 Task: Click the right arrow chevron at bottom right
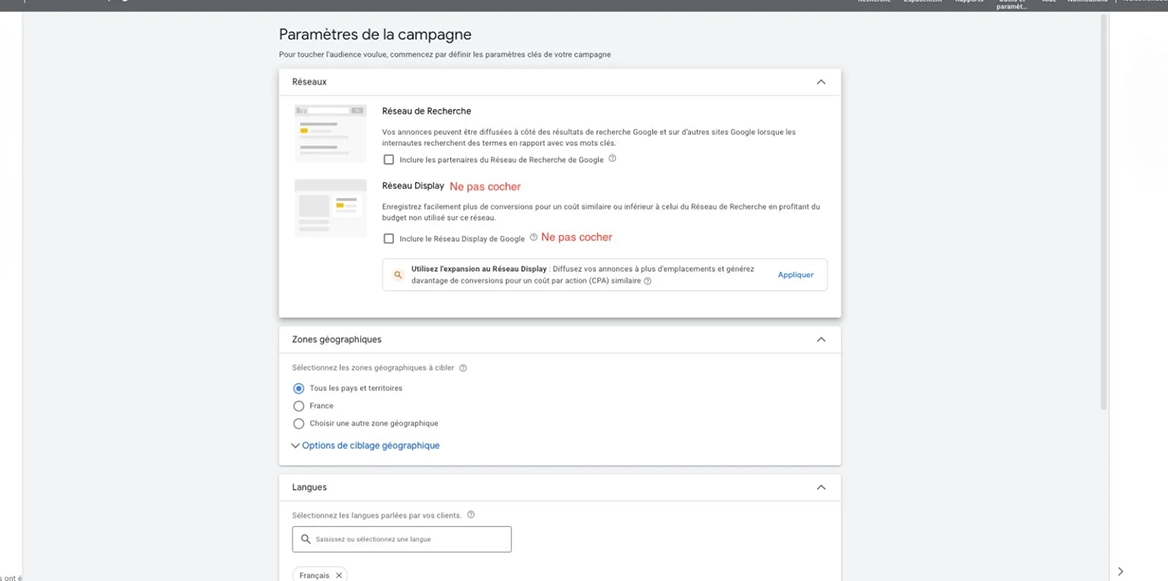(1121, 571)
